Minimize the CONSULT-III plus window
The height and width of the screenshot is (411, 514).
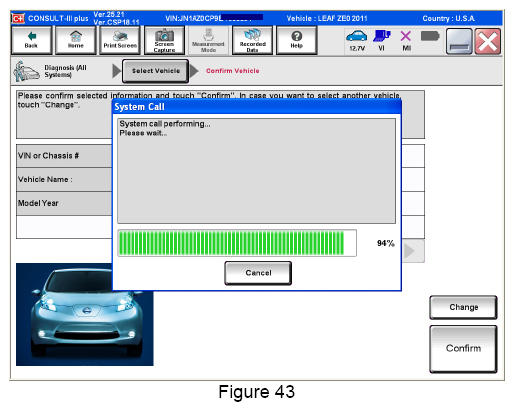pyautogui.click(x=459, y=41)
